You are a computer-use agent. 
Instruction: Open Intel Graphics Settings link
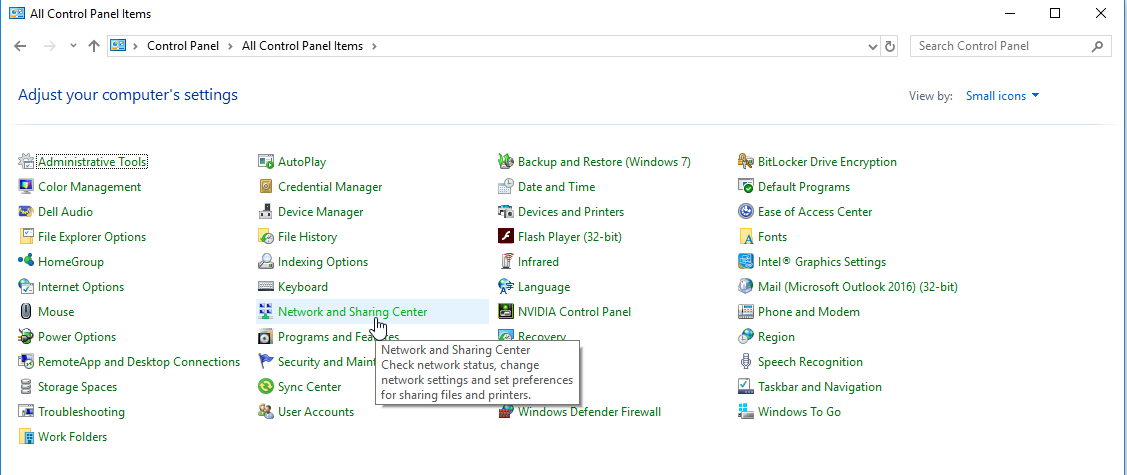(822, 262)
